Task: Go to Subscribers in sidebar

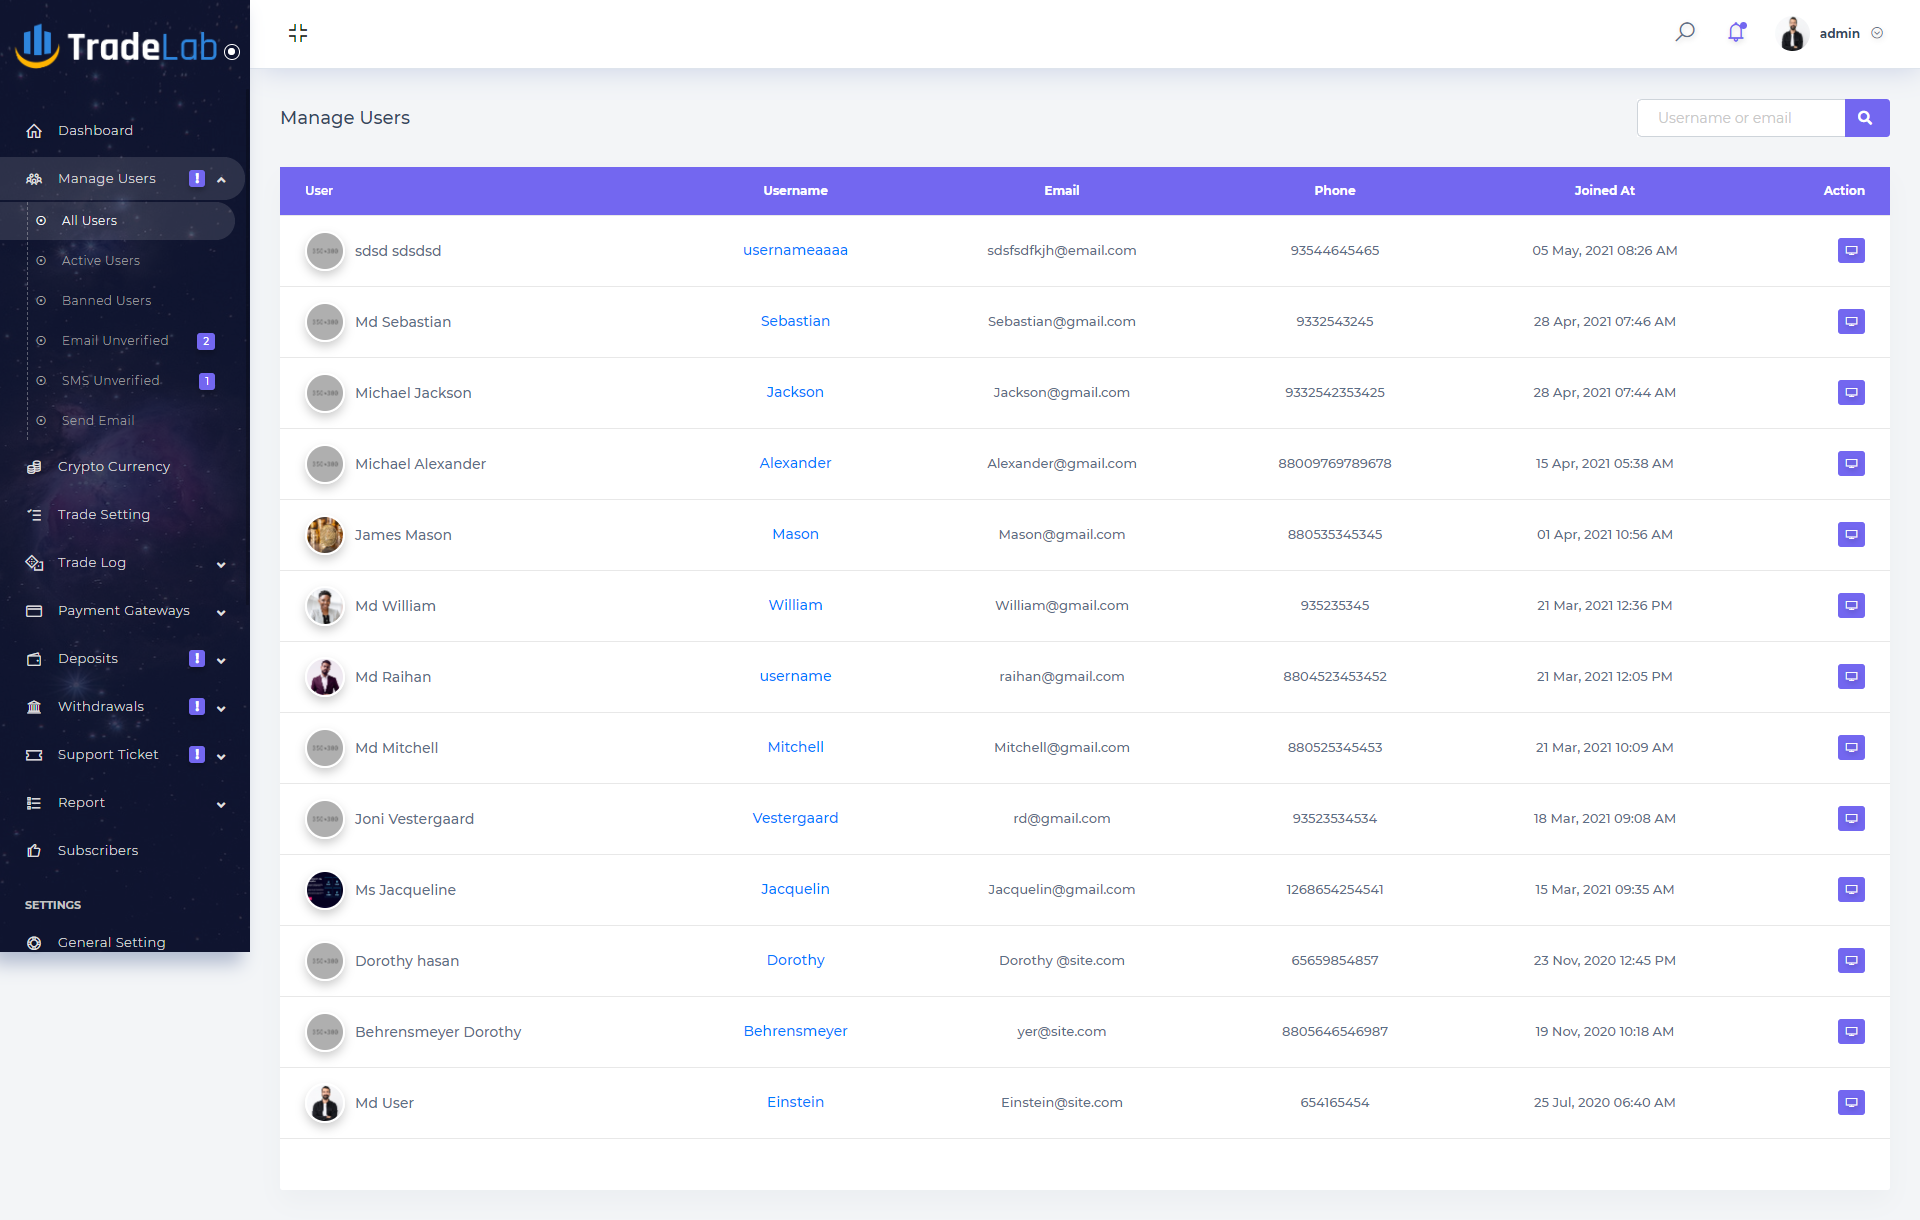Action: point(98,851)
